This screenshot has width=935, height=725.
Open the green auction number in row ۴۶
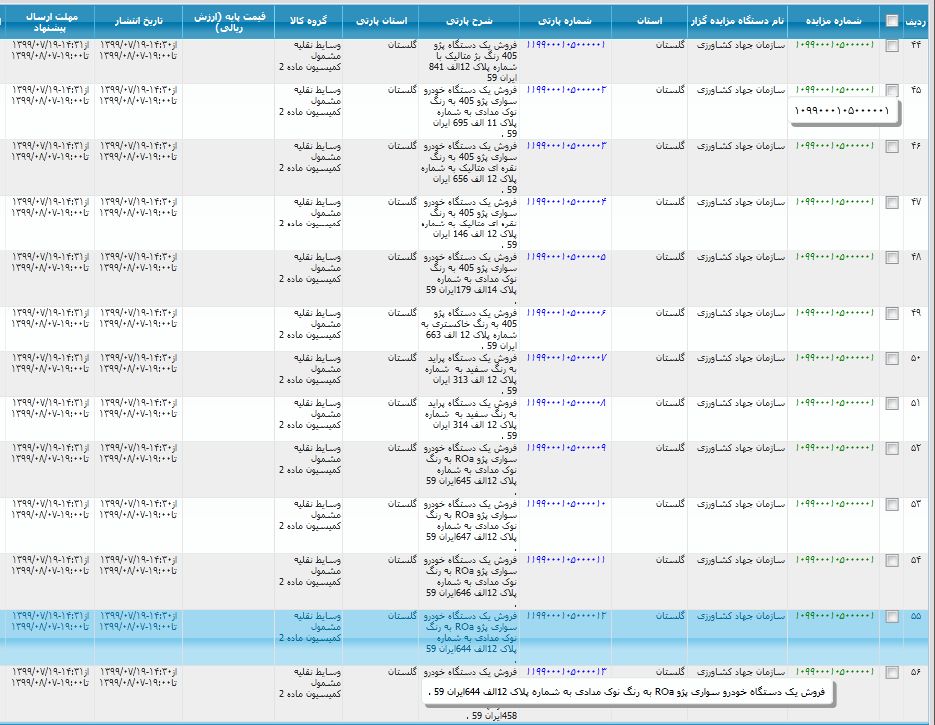tap(833, 145)
